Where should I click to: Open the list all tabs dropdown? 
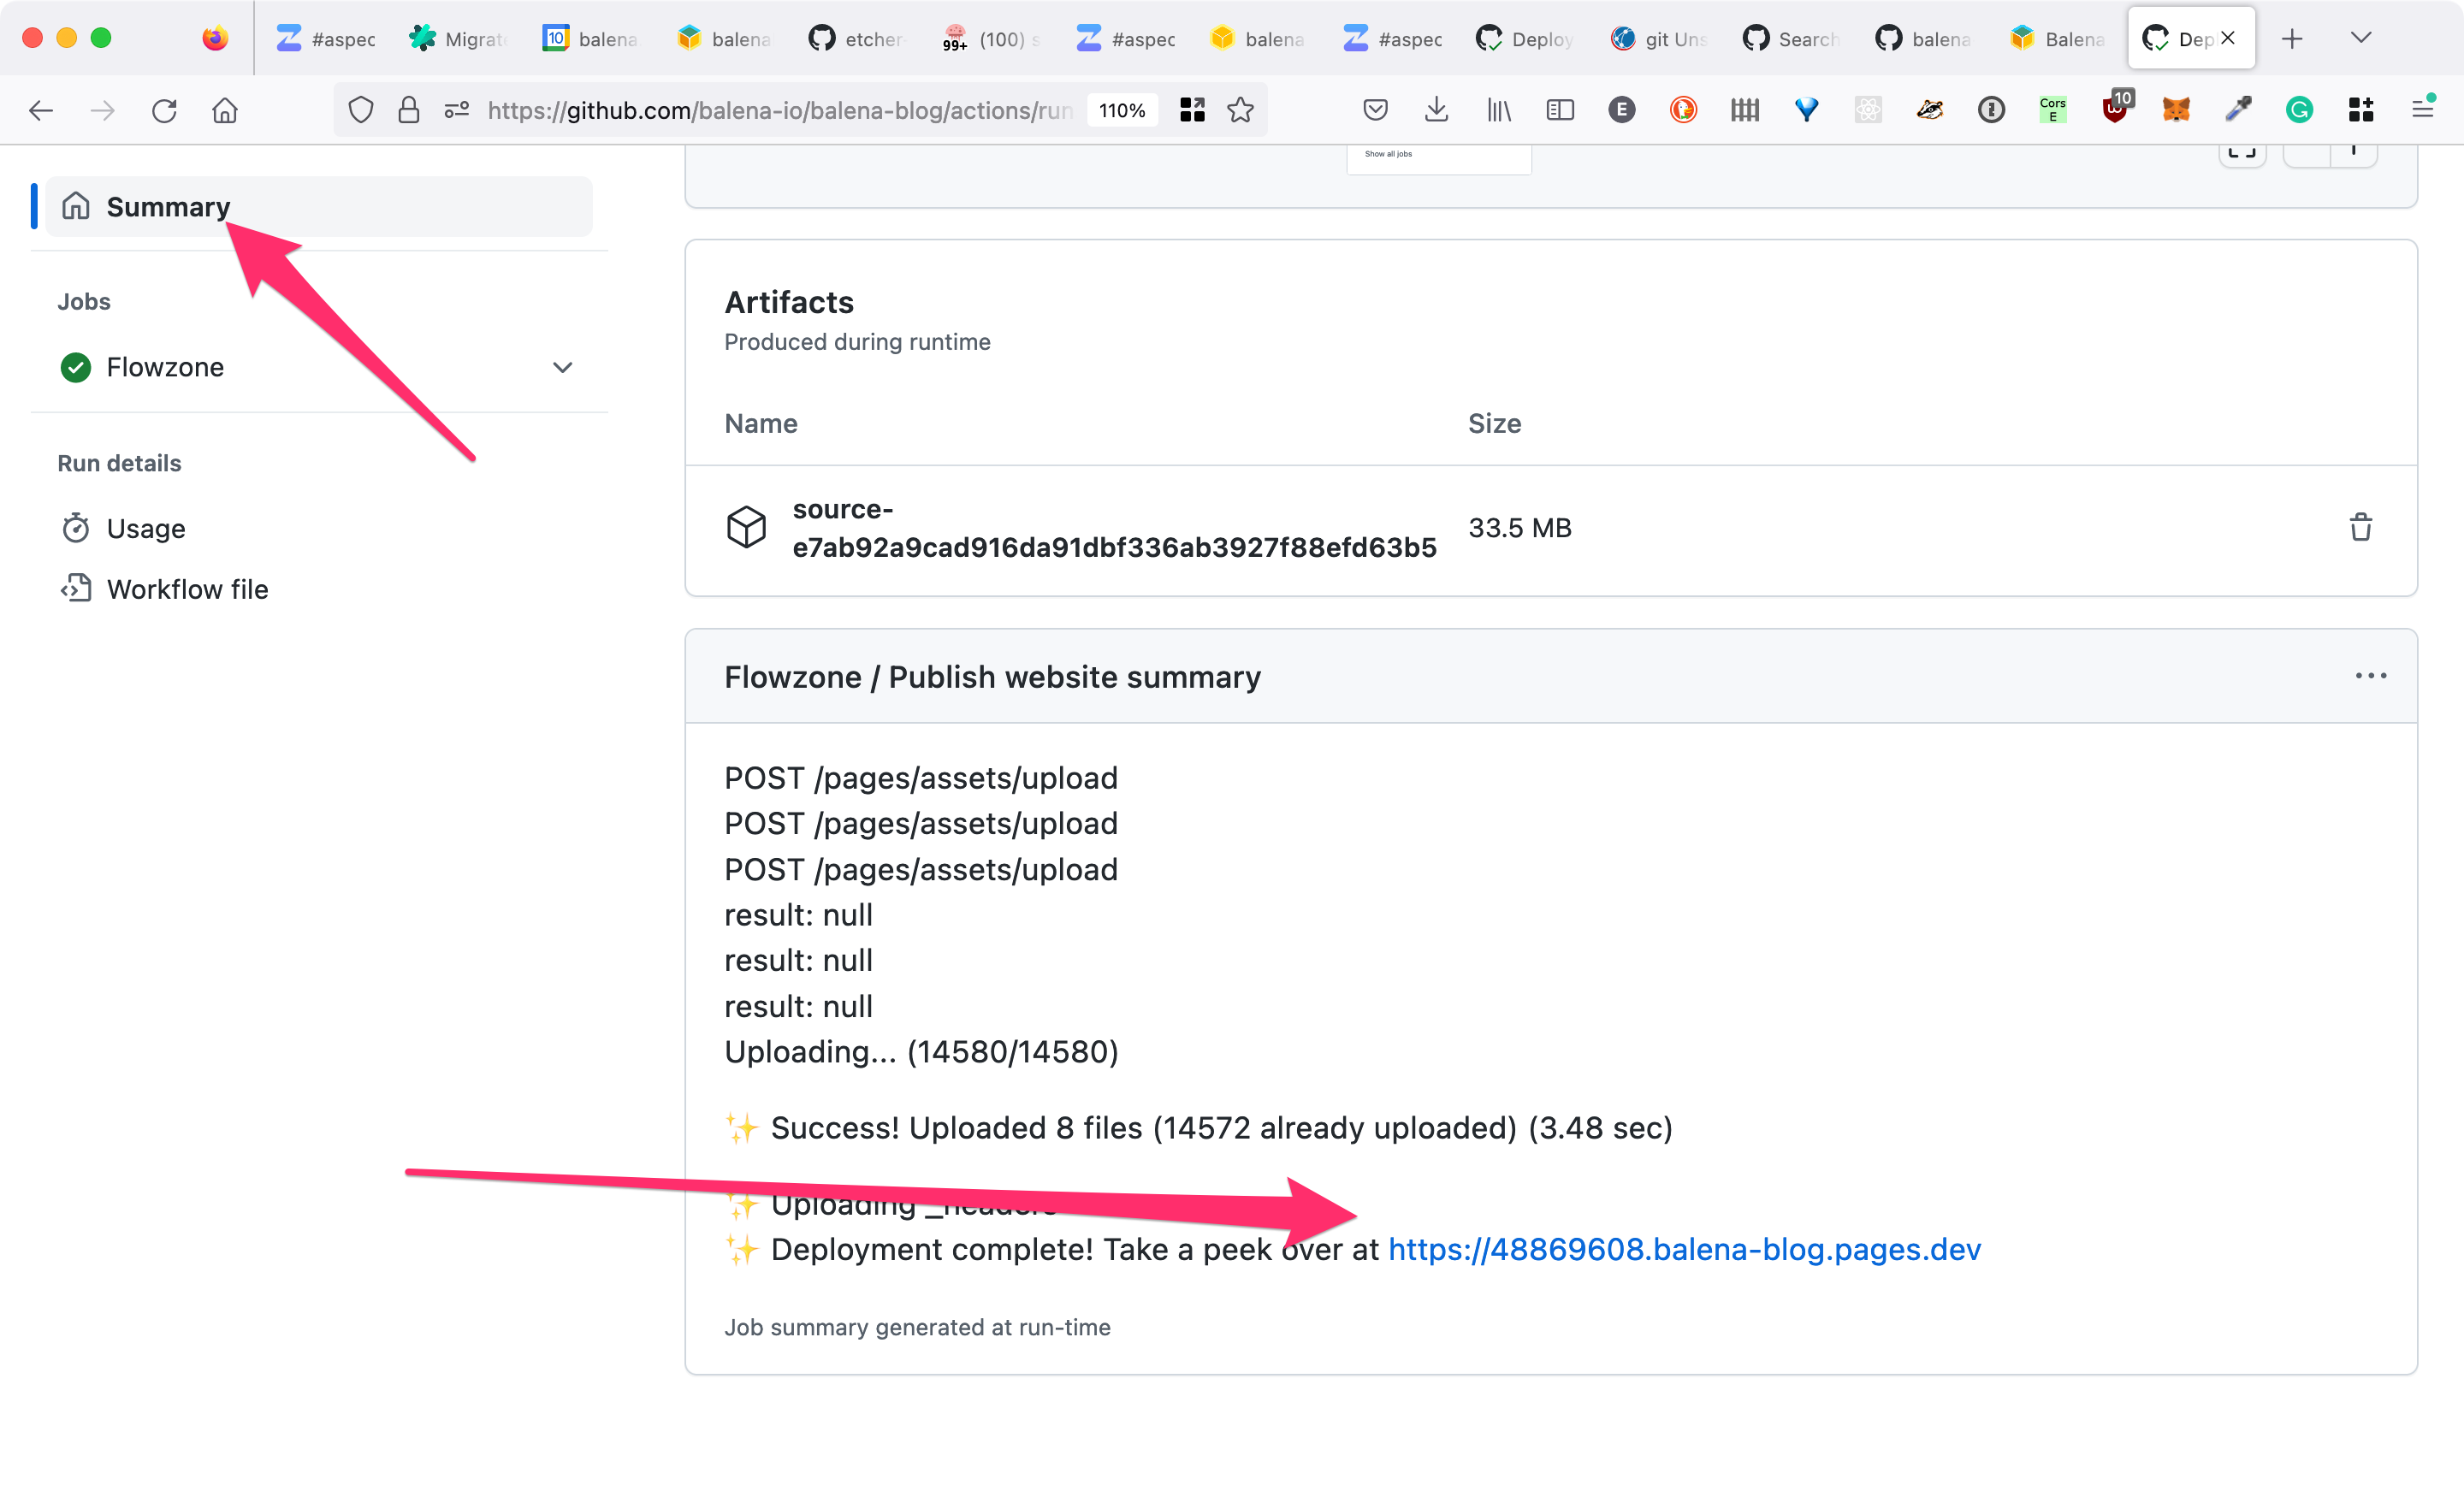tap(2361, 38)
